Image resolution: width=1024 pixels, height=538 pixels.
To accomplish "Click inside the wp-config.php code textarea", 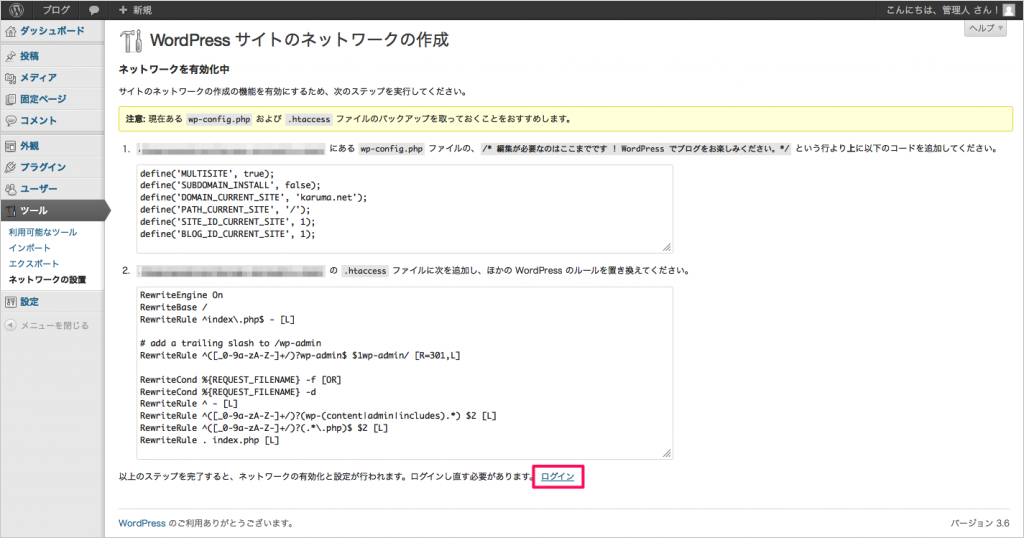I will pyautogui.click(x=404, y=209).
